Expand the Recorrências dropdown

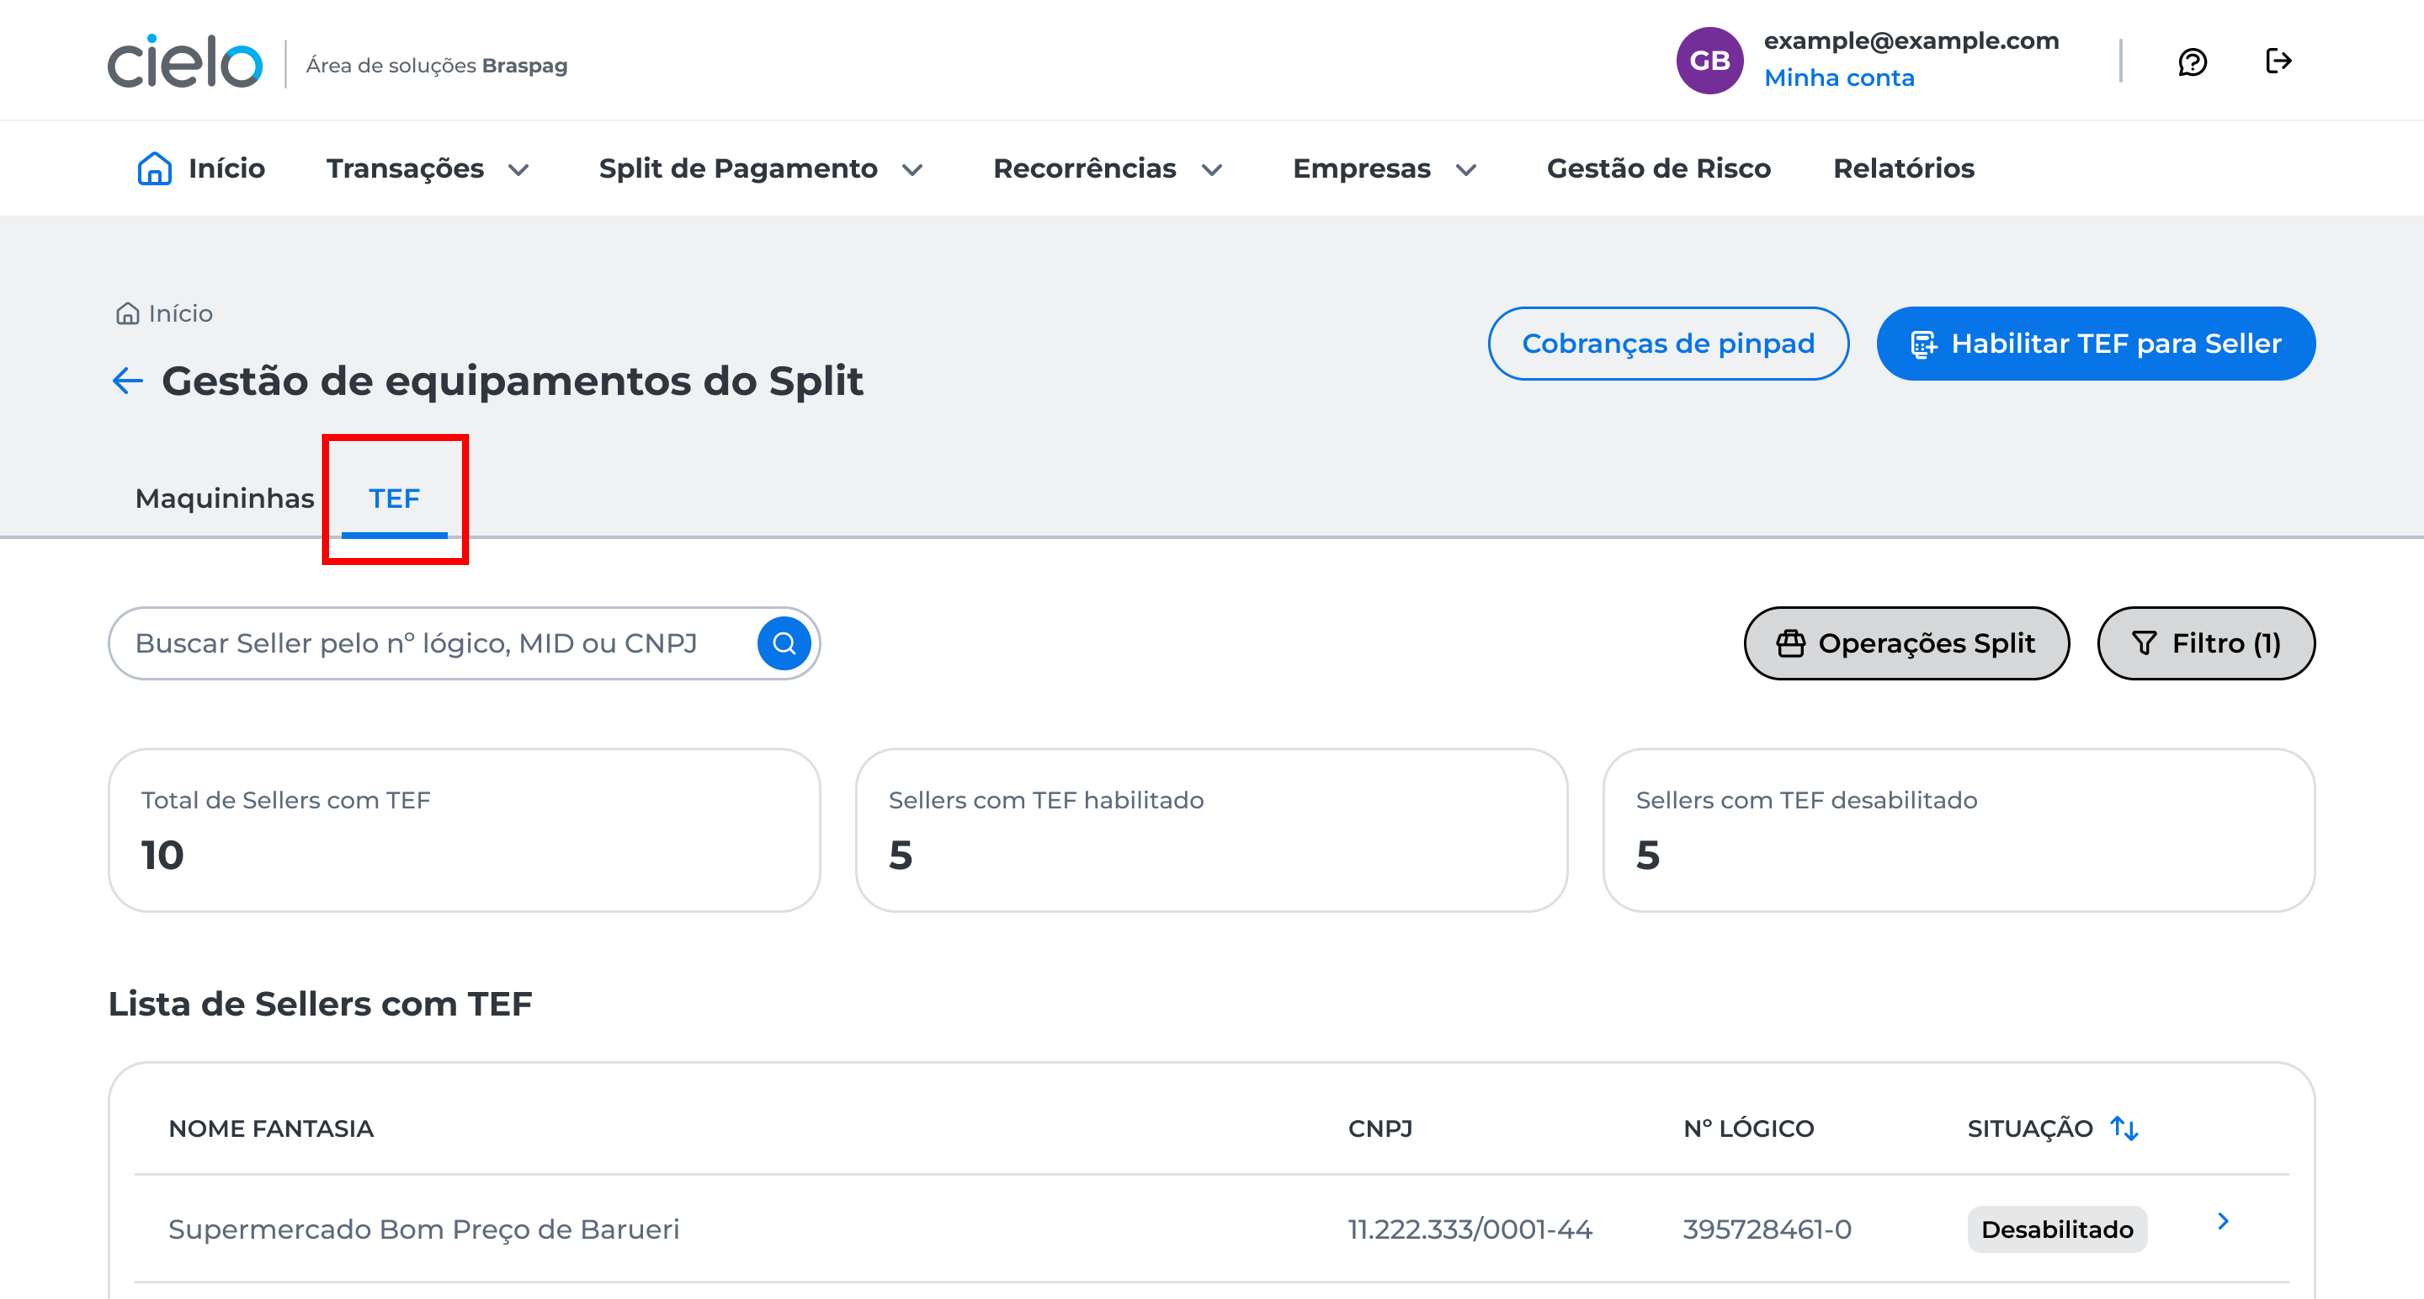click(1108, 169)
